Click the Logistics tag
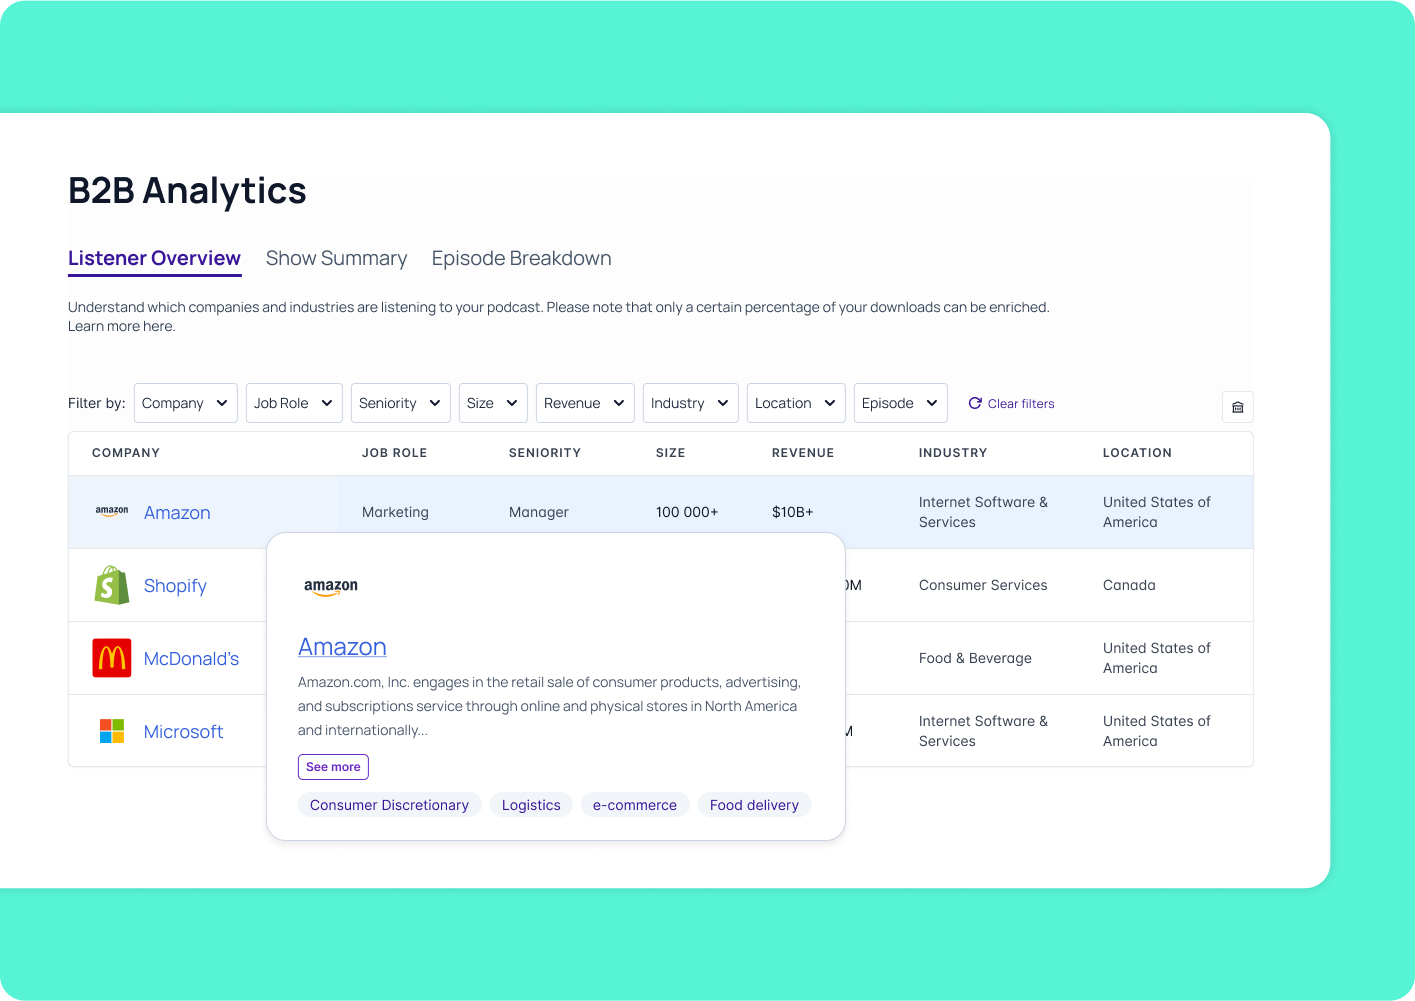Screen dimensions: 1415x1001 pos(531,805)
